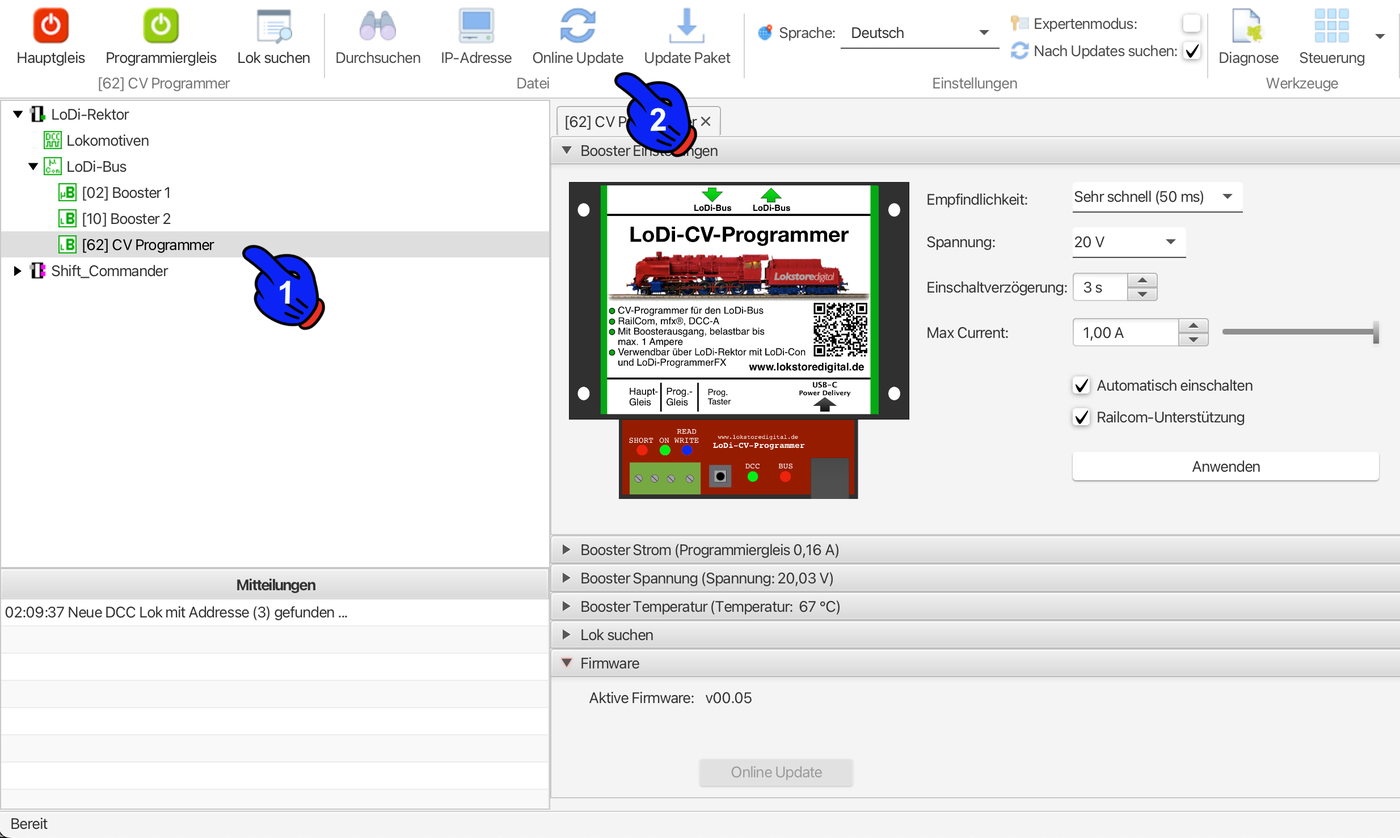The image size is (1400, 838).
Task: Expand the Booster Strom section
Action: pyautogui.click(x=567, y=550)
